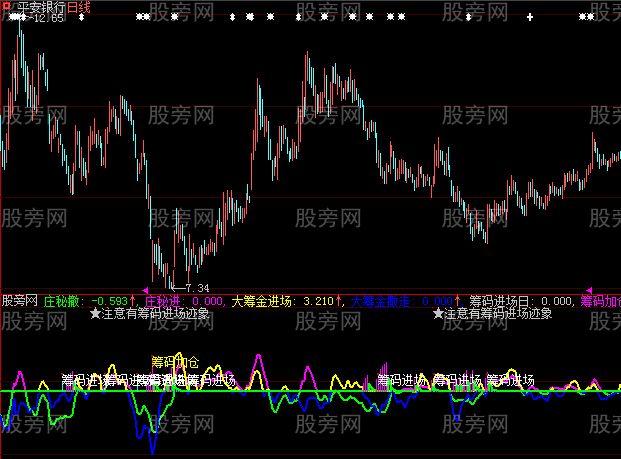The image size is (621, 459).
Task: Click the magenta triangle marker left of 7.34
Action: tap(145, 290)
